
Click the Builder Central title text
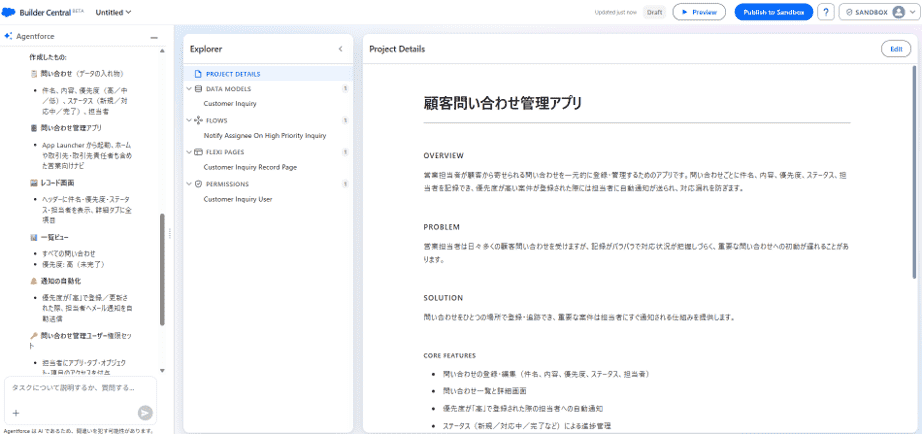point(46,12)
